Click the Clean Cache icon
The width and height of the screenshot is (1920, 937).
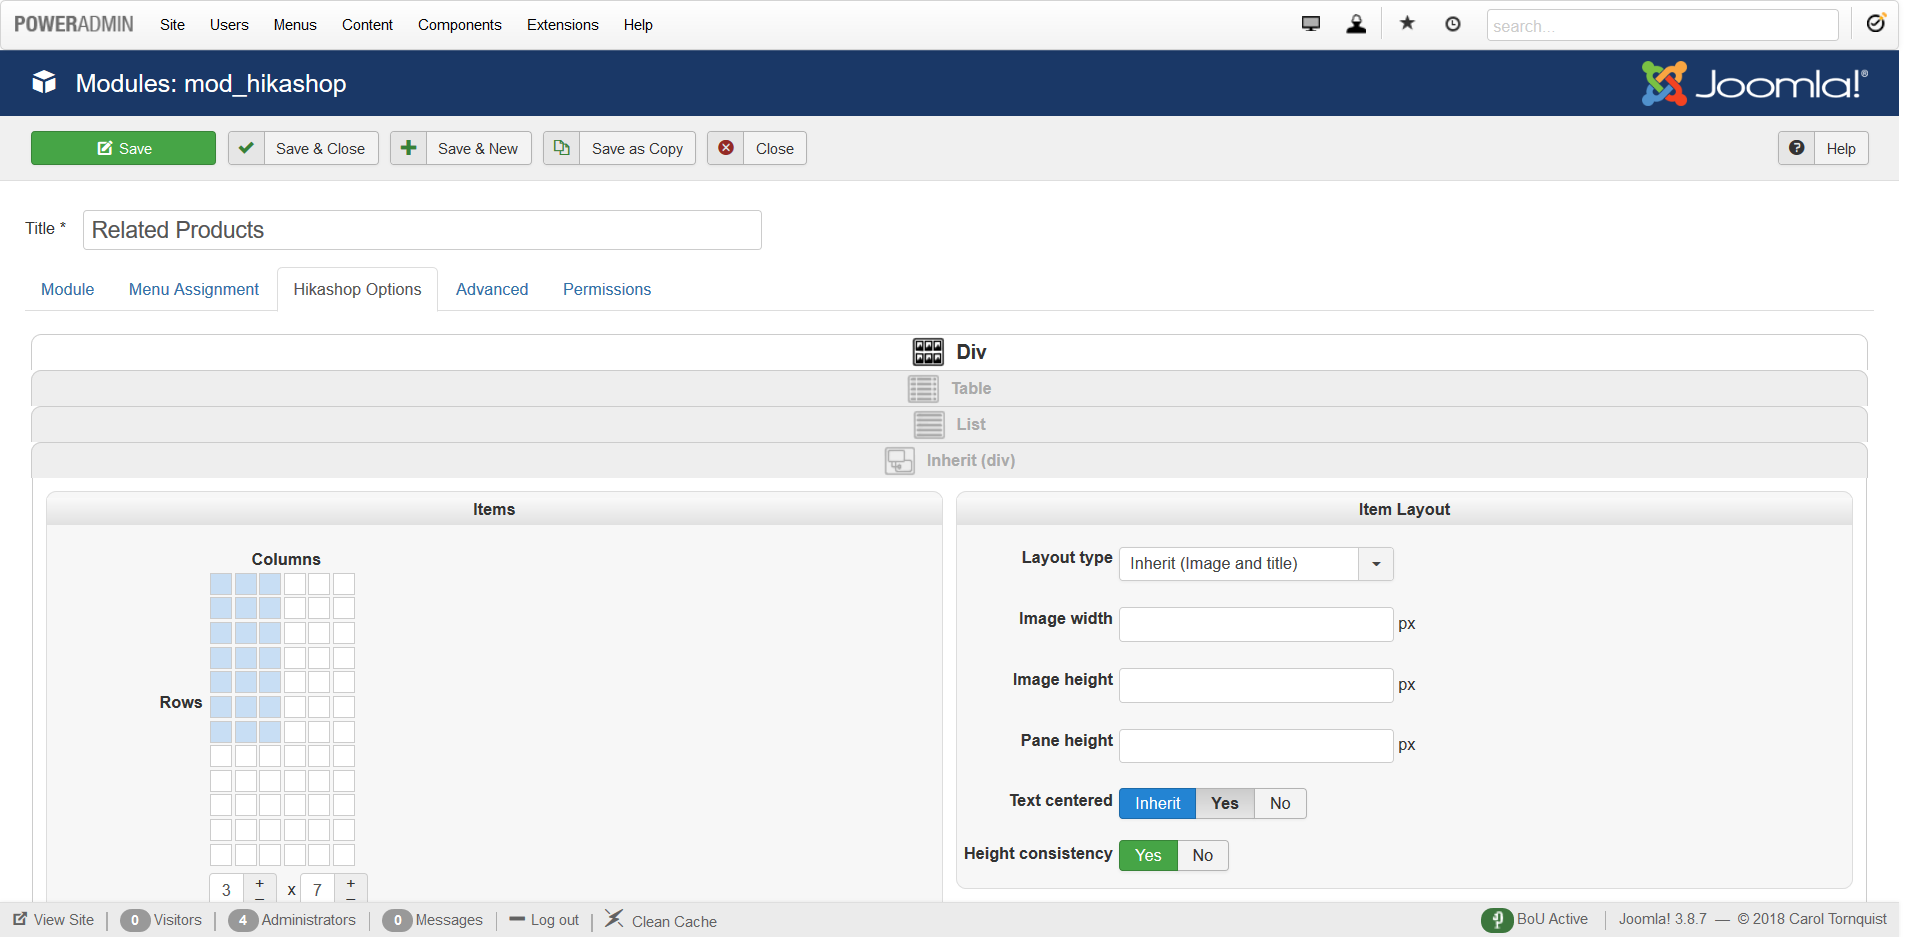(x=614, y=919)
